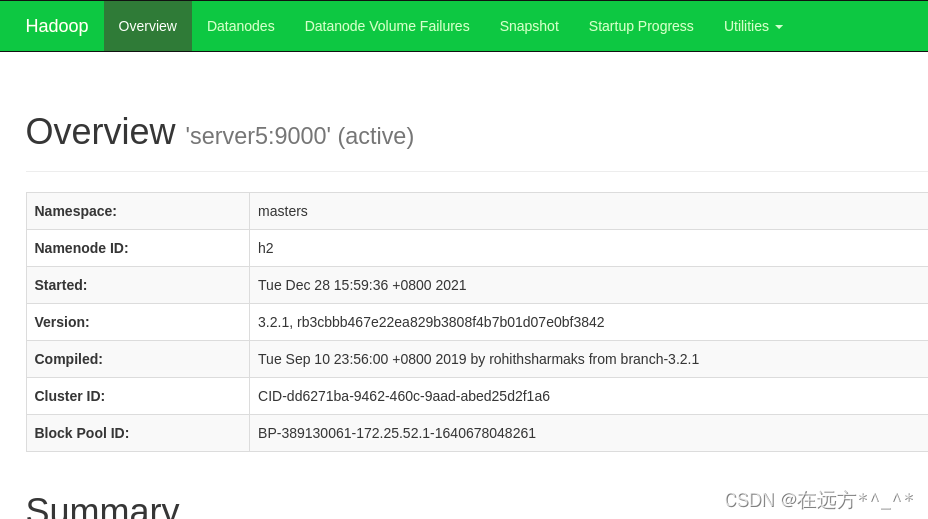Image resolution: width=928 pixels, height=519 pixels.
Task: Click the Started label cell
Action: coord(138,285)
